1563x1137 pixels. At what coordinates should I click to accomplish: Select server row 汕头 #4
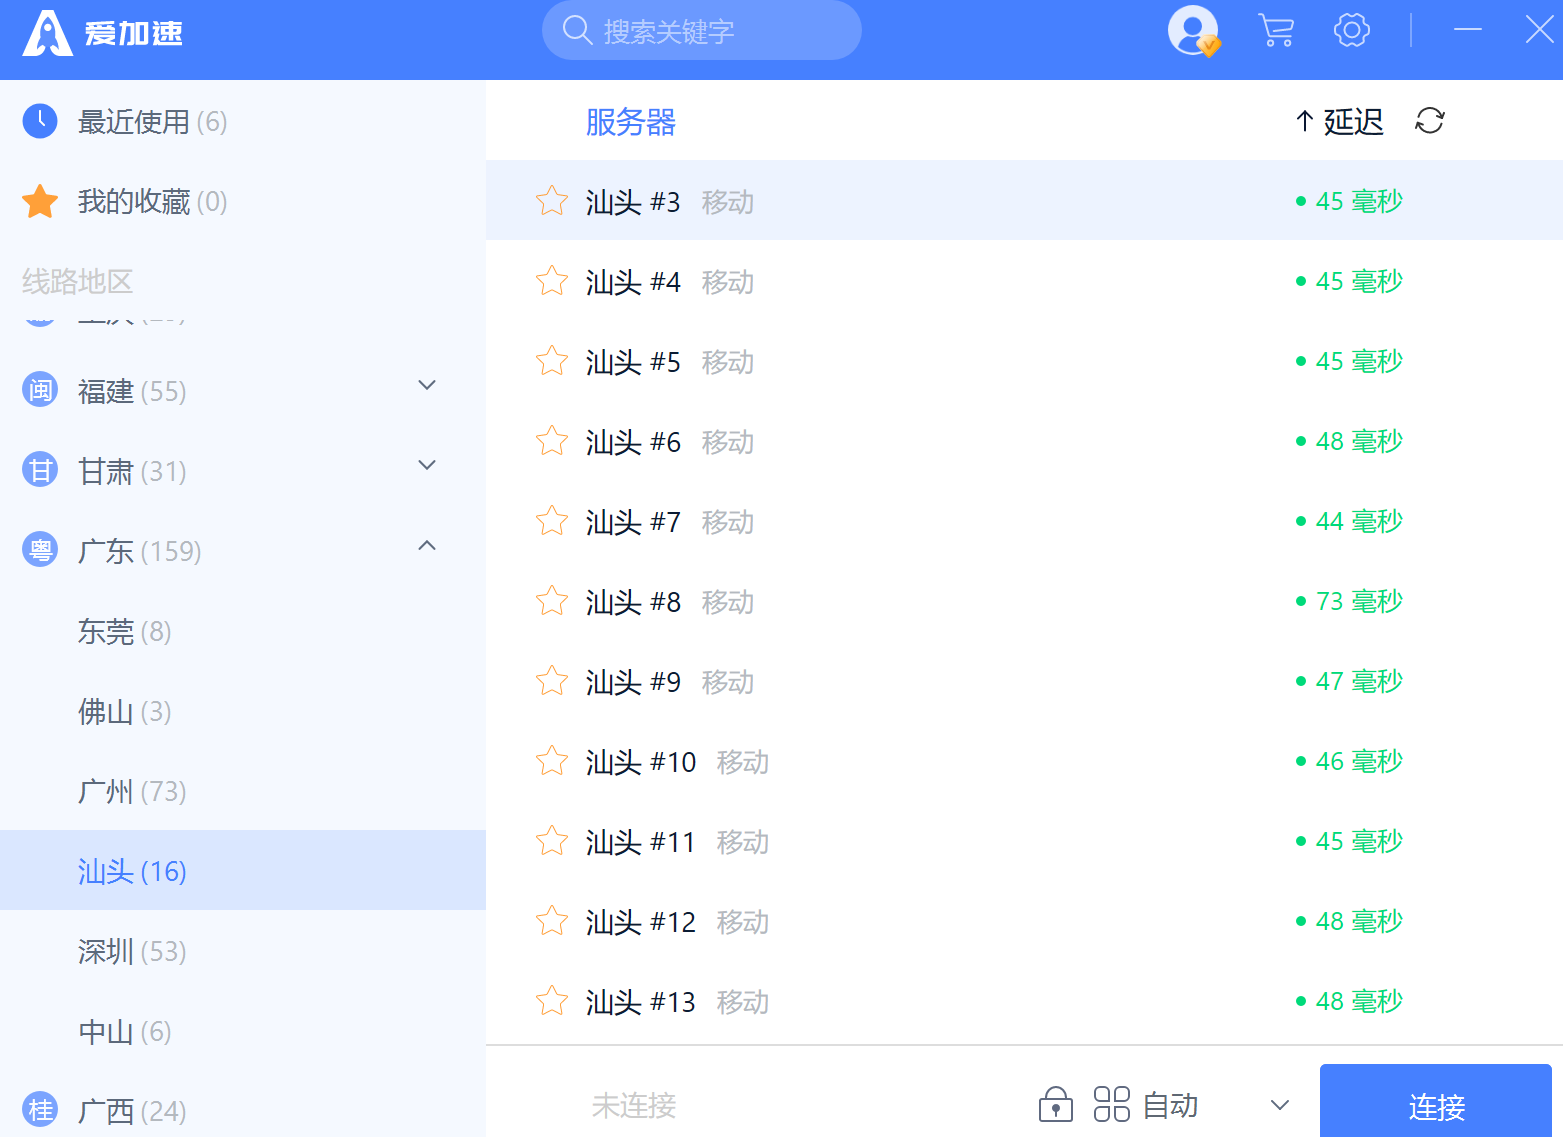coord(1024,281)
